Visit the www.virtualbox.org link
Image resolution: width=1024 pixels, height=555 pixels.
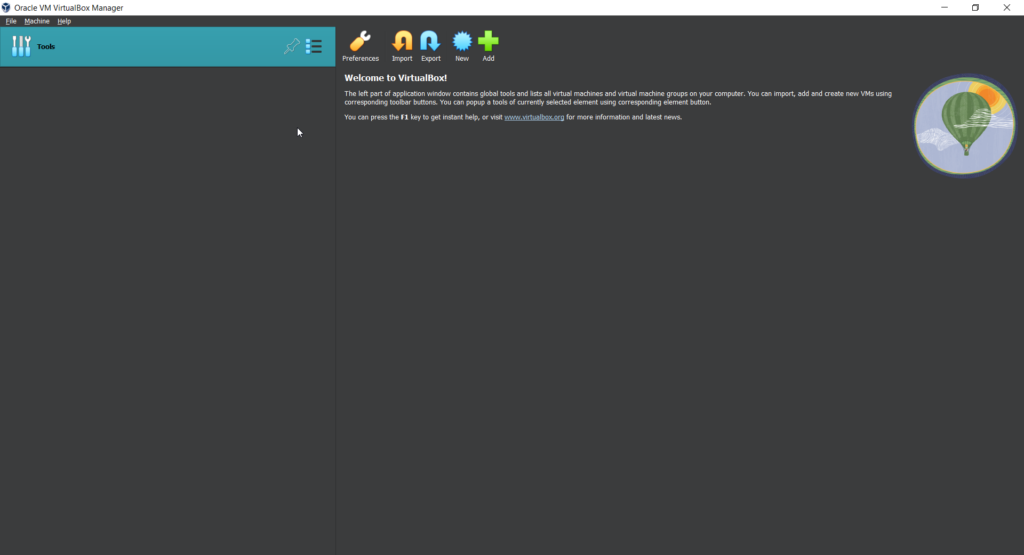(534, 118)
